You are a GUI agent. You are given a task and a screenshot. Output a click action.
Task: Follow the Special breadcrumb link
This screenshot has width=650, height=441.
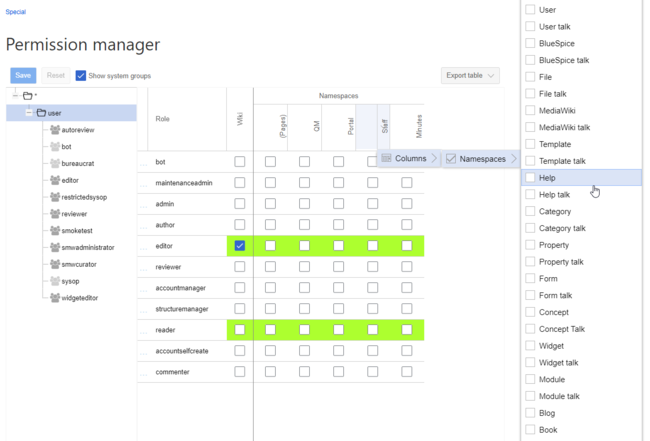click(16, 12)
